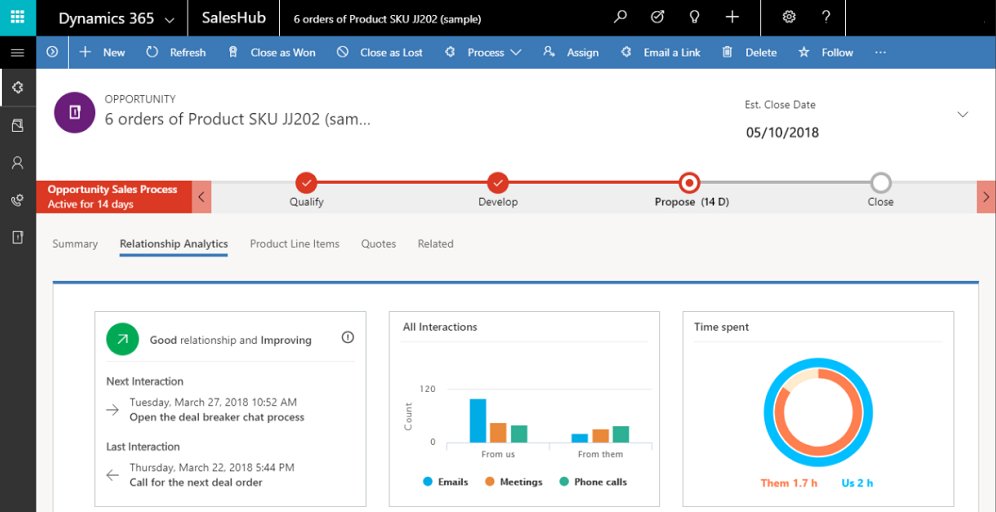Click Close as Won
Screen dimensions: 996x512
pyautogui.click(x=271, y=53)
